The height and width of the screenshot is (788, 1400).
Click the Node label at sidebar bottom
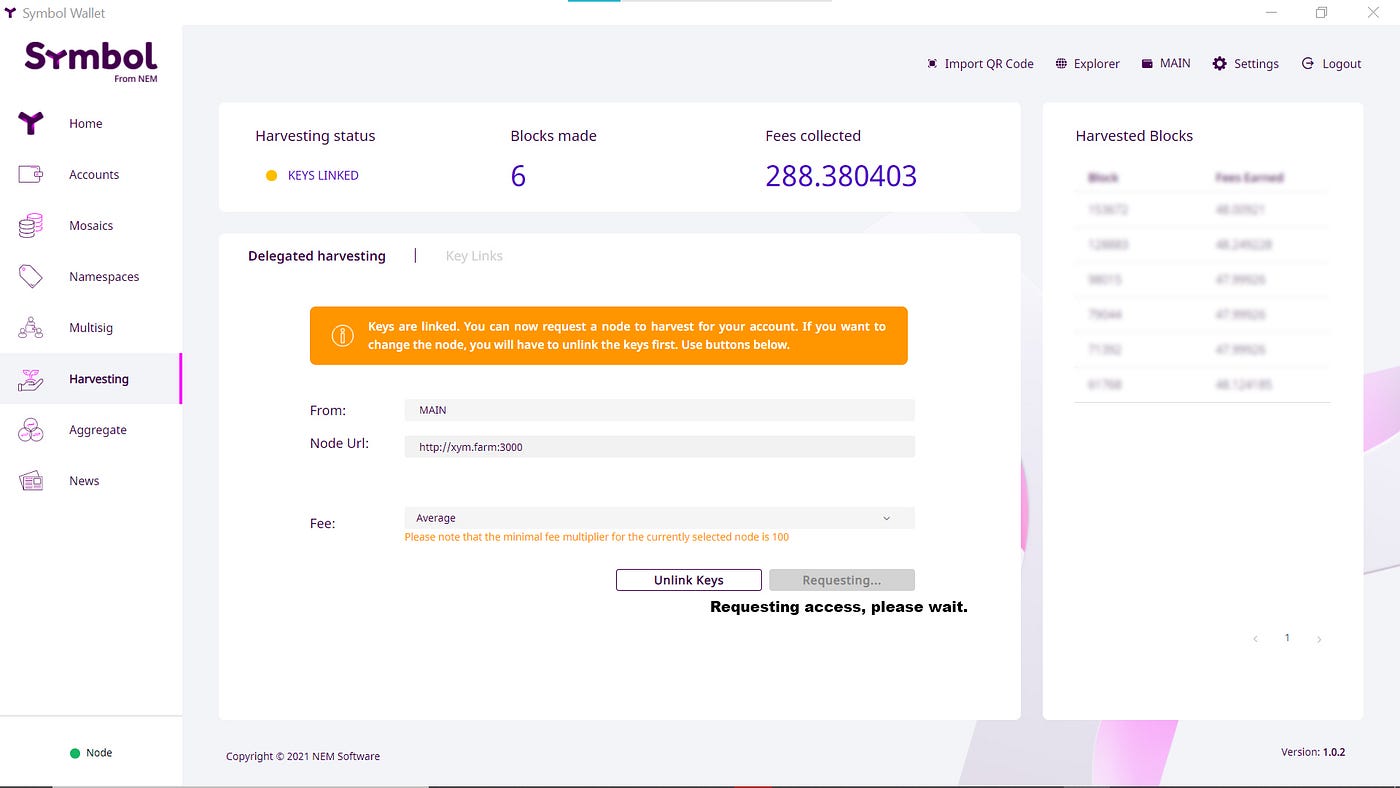tap(99, 753)
